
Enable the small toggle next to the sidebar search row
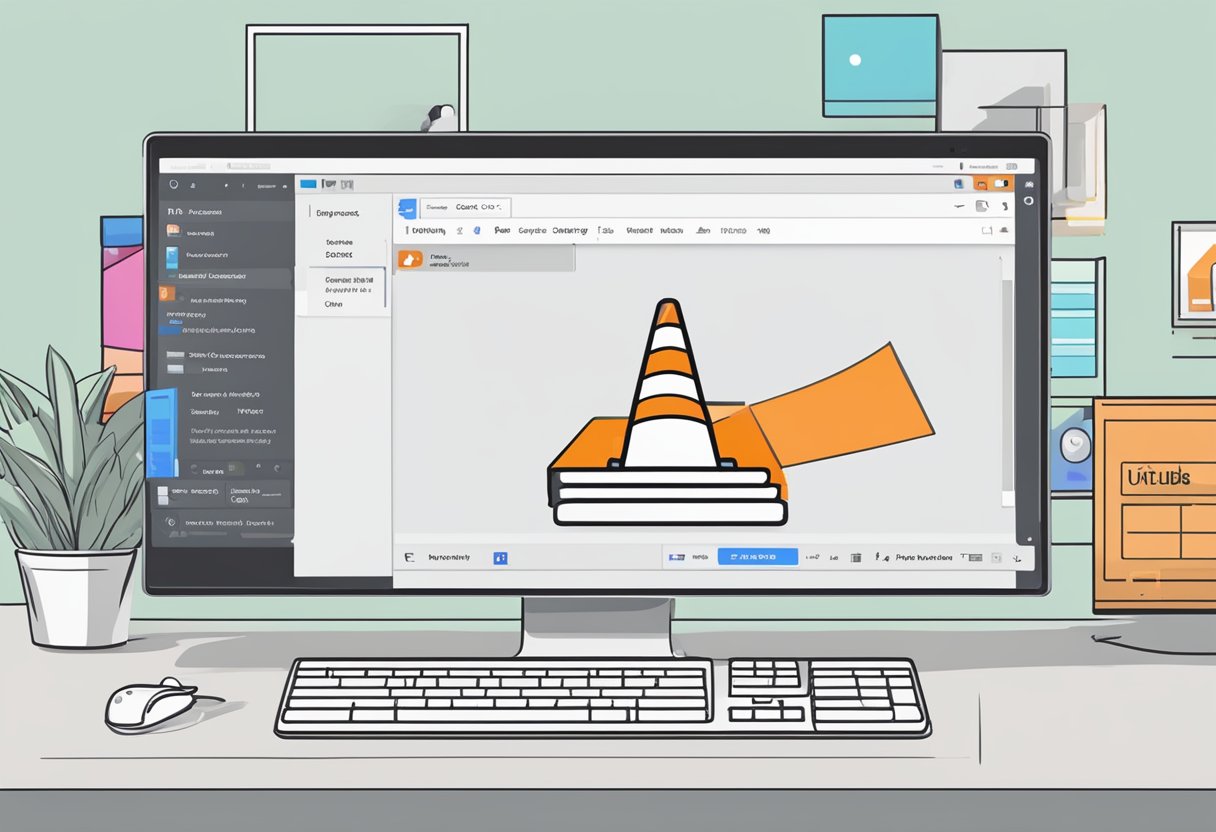coord(236,469)
